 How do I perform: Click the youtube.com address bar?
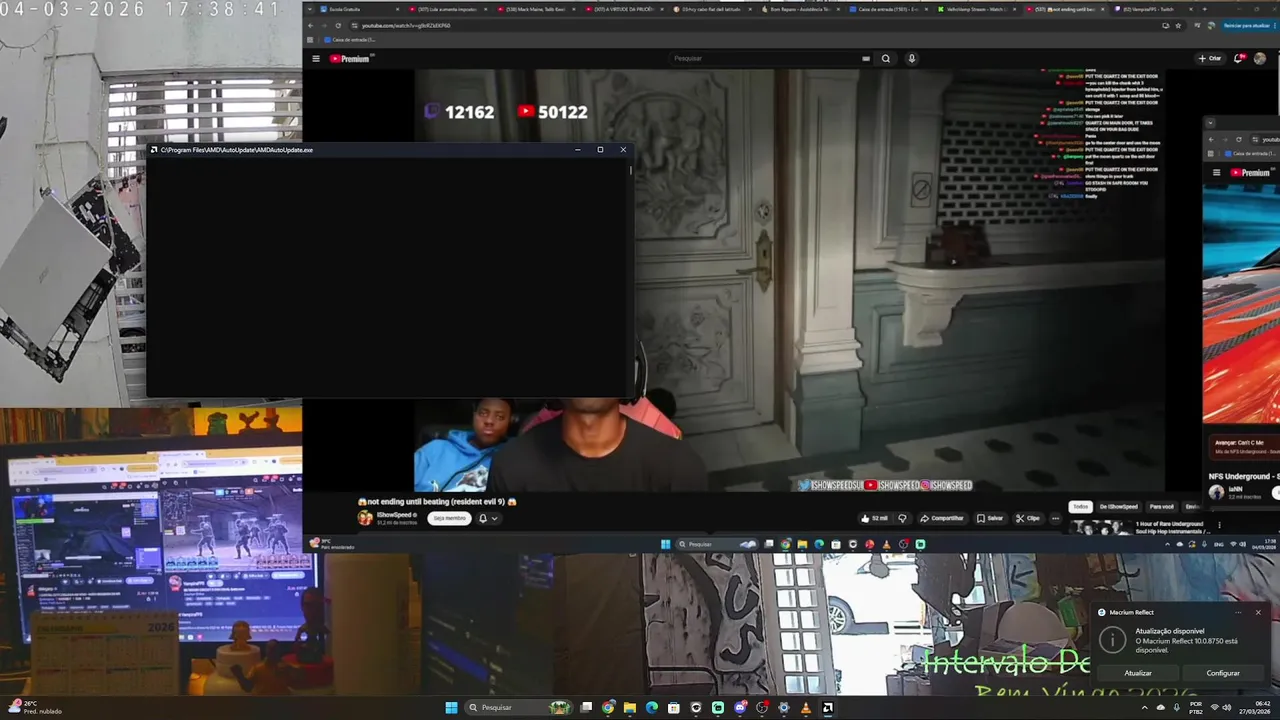(750, 25)
